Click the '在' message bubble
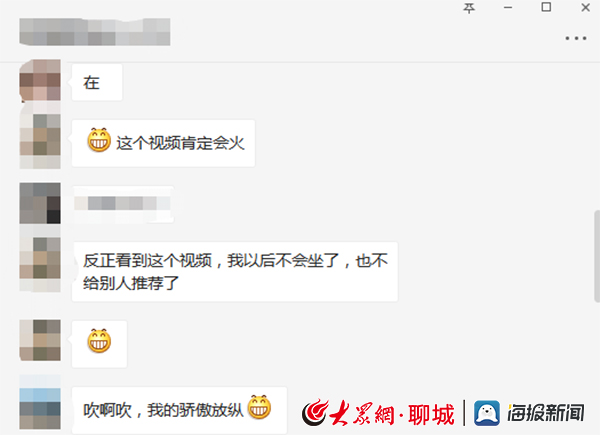 point(97,82)
